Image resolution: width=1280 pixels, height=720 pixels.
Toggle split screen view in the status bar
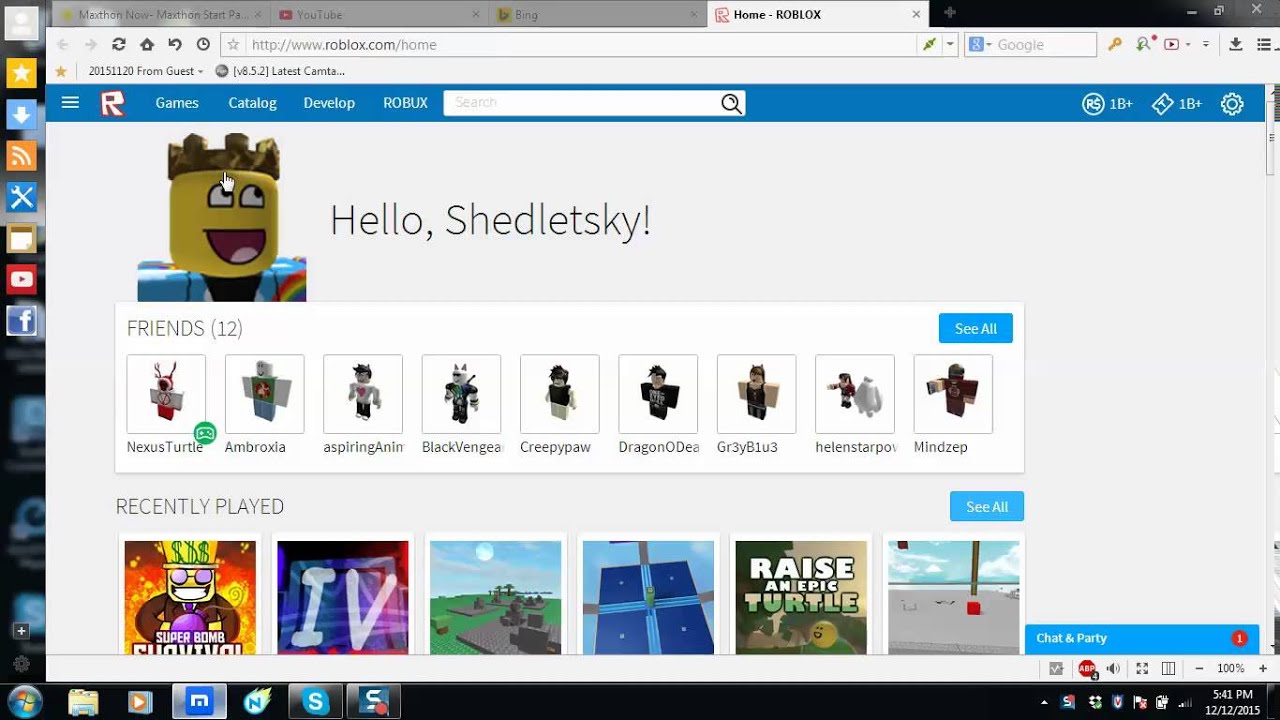click(1168, 668)
